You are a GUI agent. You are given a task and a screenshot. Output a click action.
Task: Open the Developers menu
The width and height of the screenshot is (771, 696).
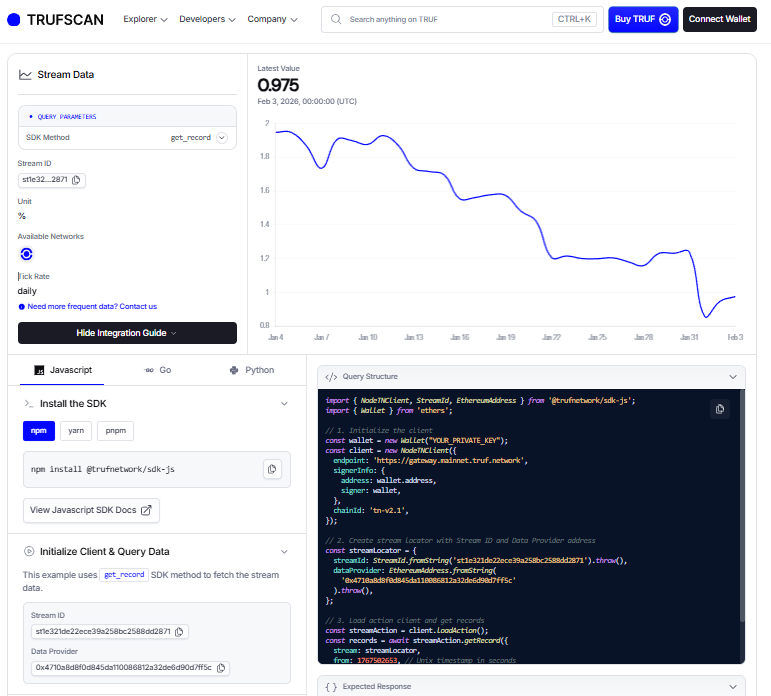[207, 19]
